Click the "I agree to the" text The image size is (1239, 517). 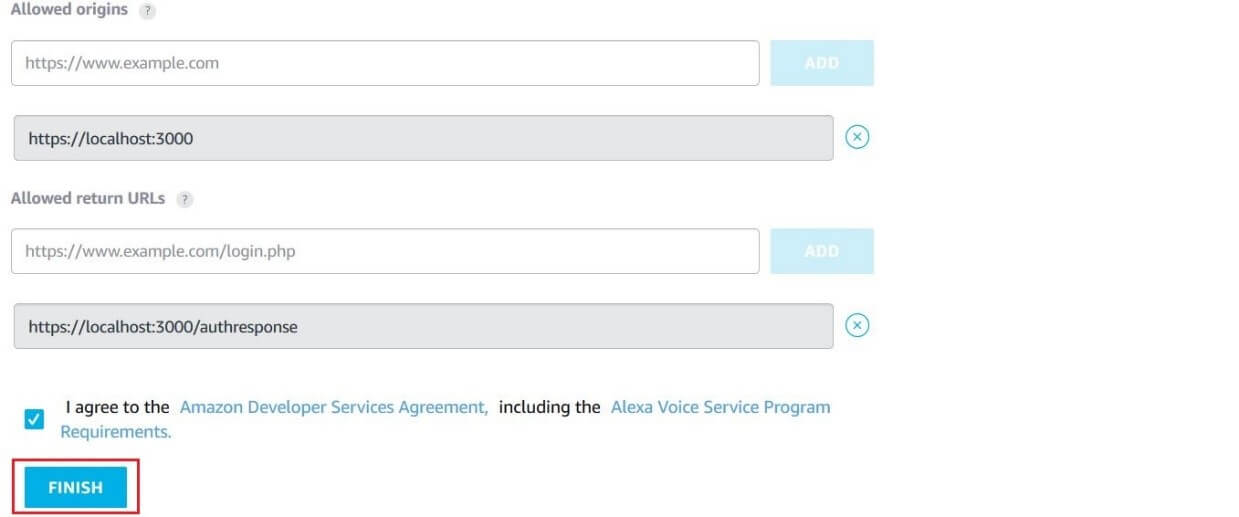point(117,407)
